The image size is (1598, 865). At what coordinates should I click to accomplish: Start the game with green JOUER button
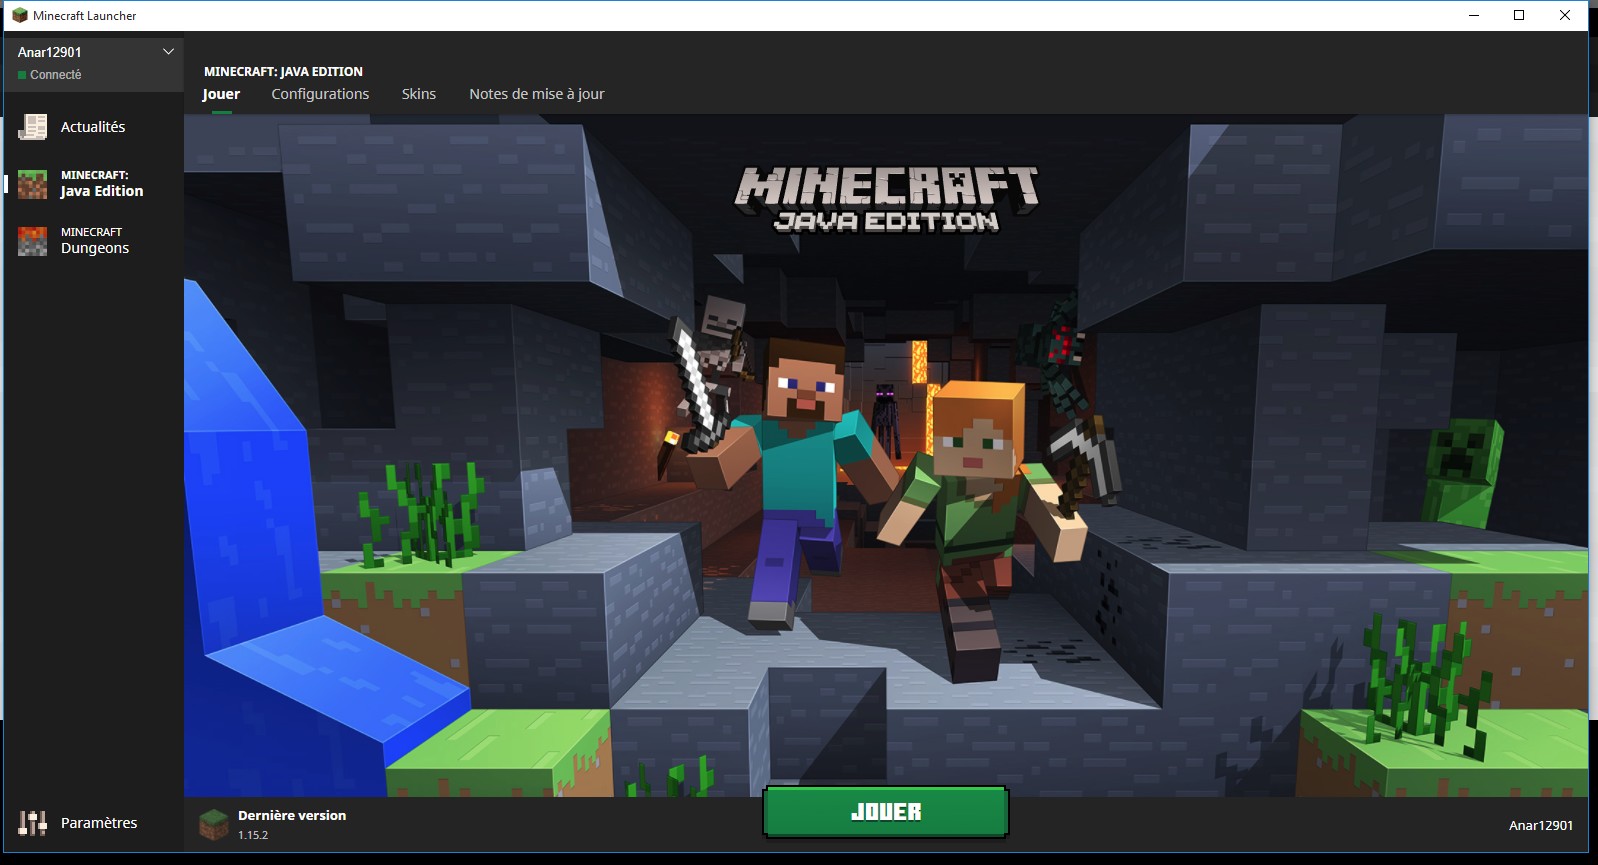point(886,812)
